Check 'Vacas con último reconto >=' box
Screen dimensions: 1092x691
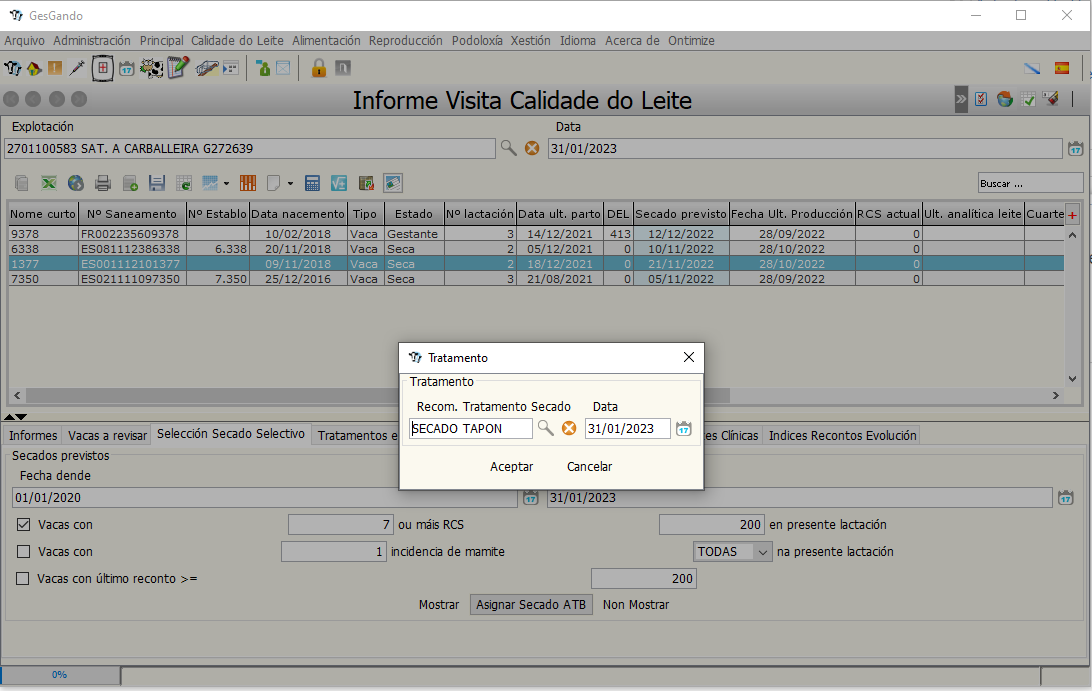point(23,579)
